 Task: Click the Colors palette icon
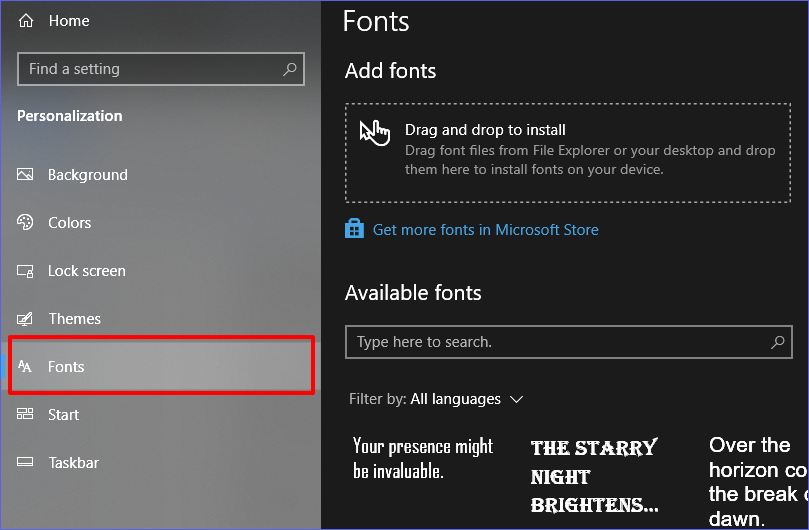coord(25,222)
